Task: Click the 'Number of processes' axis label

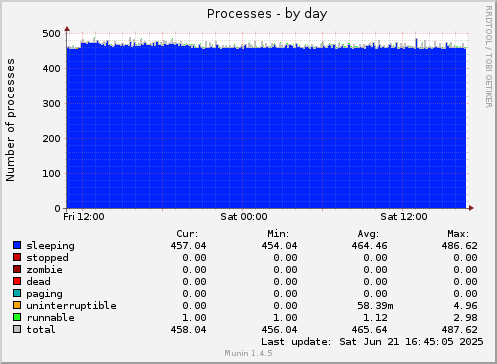Action: pyautogui.click(x=10, y=120)
